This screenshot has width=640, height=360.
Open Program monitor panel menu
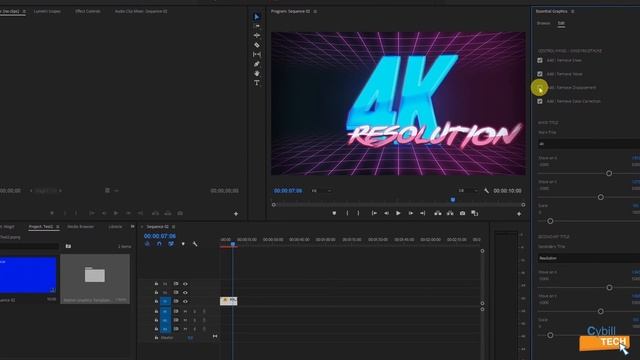315,11
